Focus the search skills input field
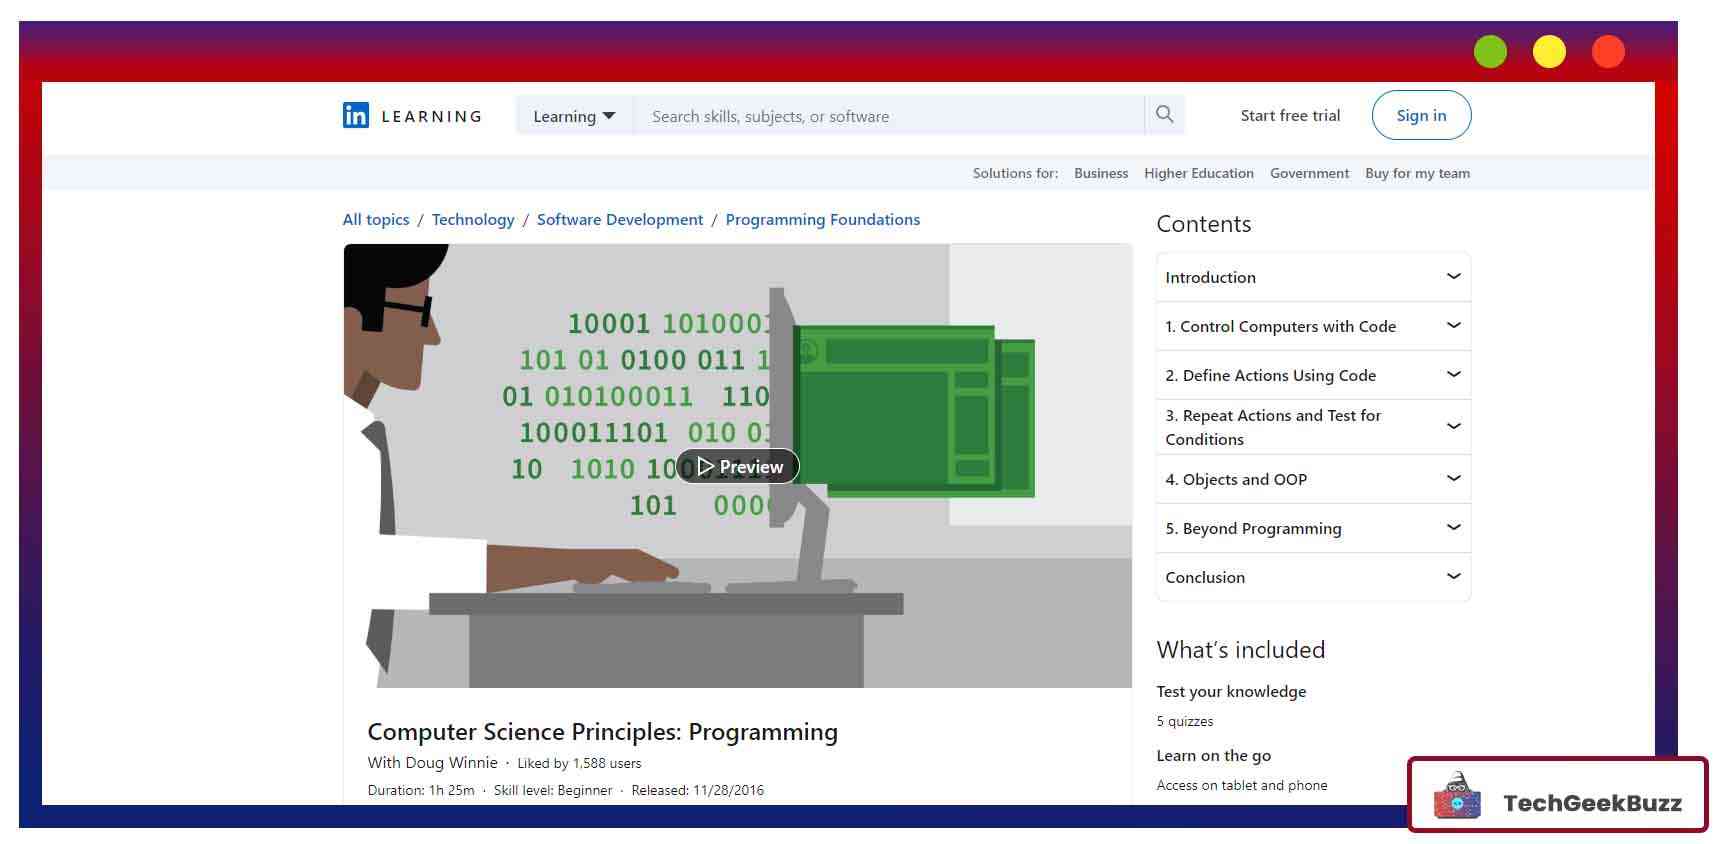The width and height of the screenshot is (1725, 844). (888, 116)
